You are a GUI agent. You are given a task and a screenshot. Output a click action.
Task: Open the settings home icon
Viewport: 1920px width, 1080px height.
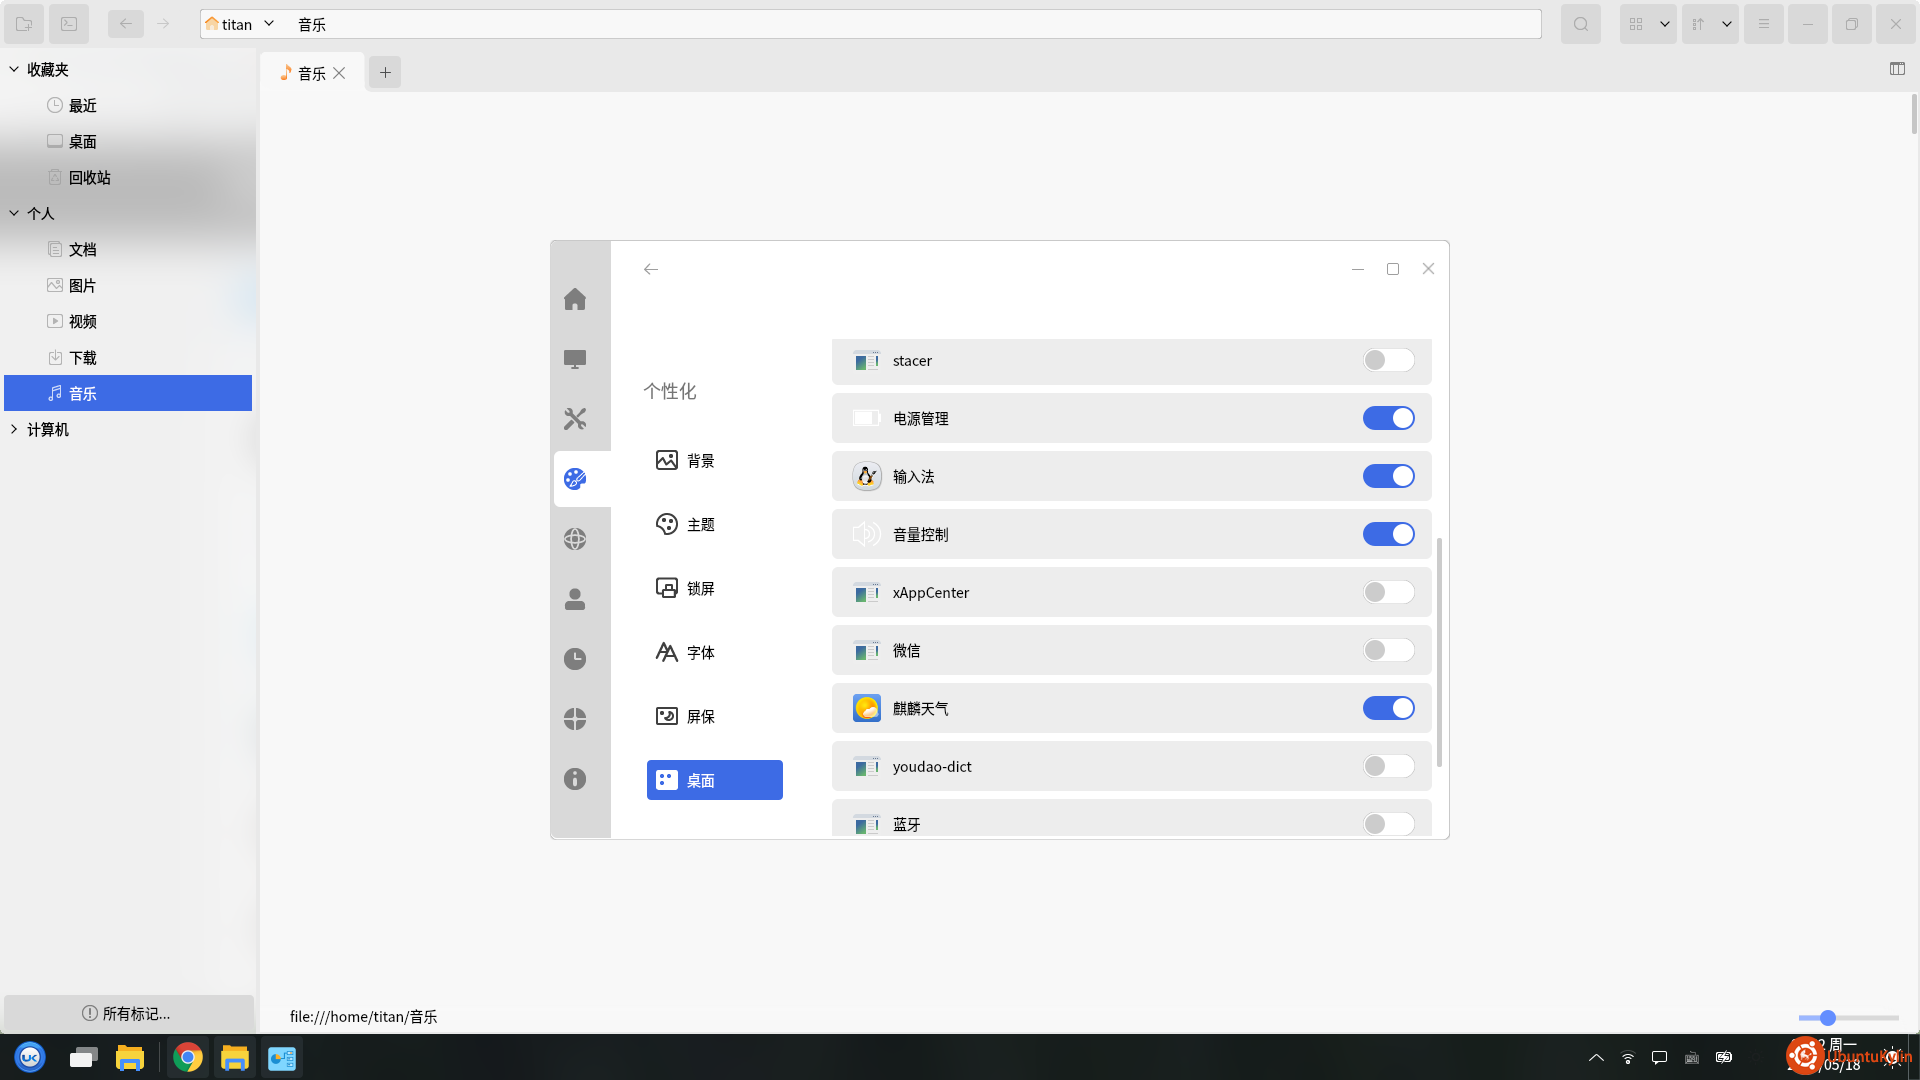575,299
